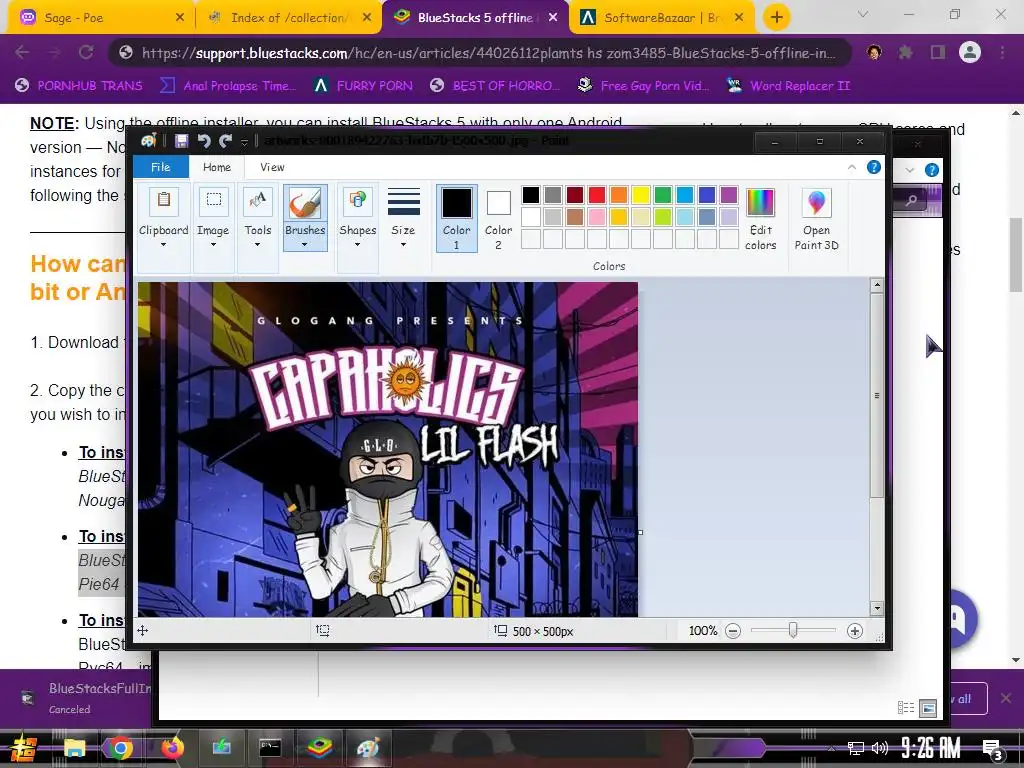Open the Chrome three-dot menu
Viewport: 1024px width, 768px height.
[1002, 52]
